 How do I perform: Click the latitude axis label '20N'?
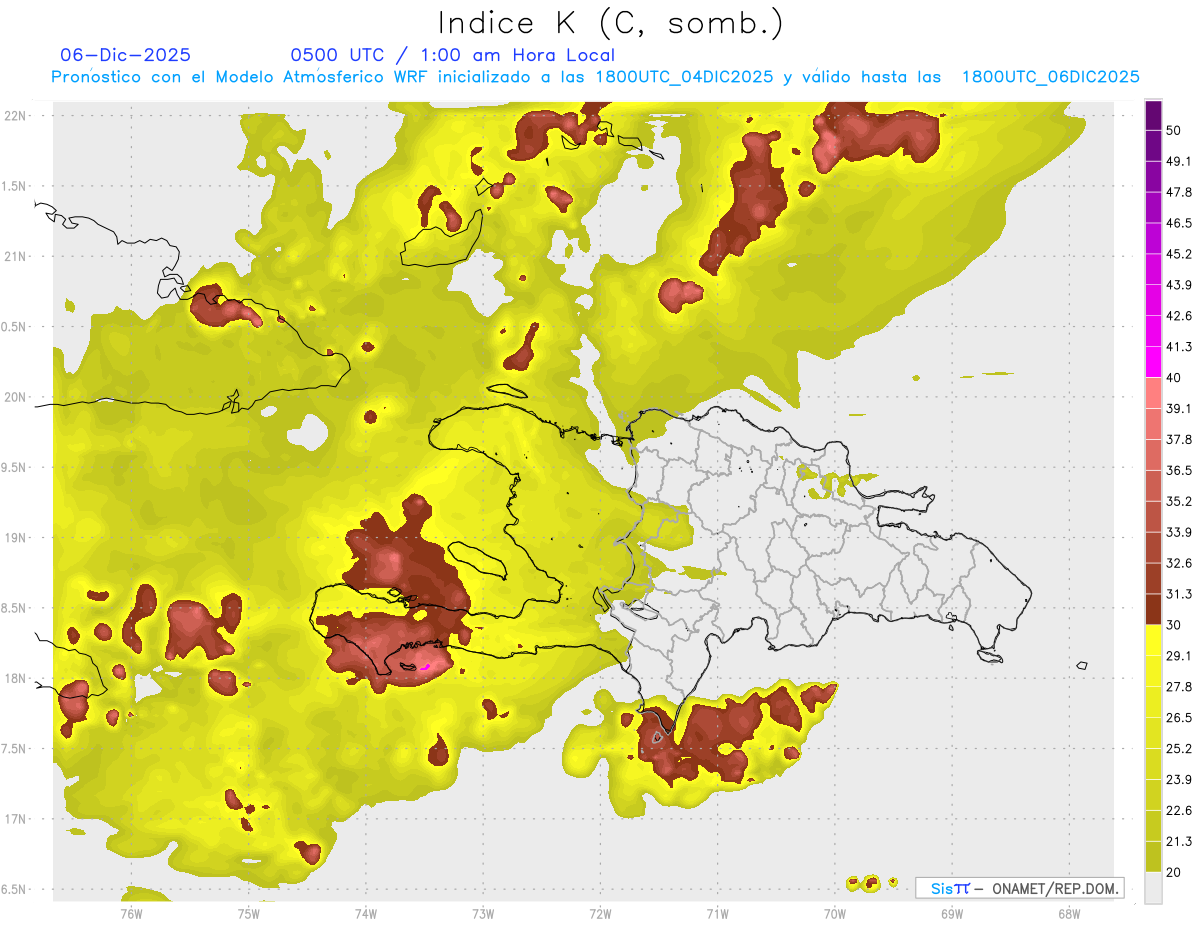[15, 397]
